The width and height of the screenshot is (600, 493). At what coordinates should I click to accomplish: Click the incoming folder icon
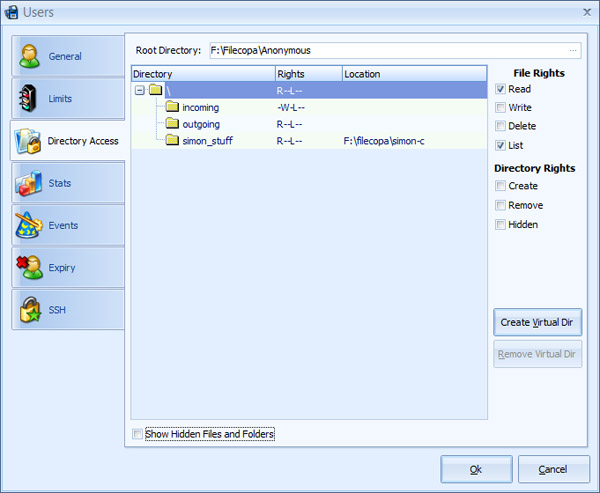pos(172,106)
